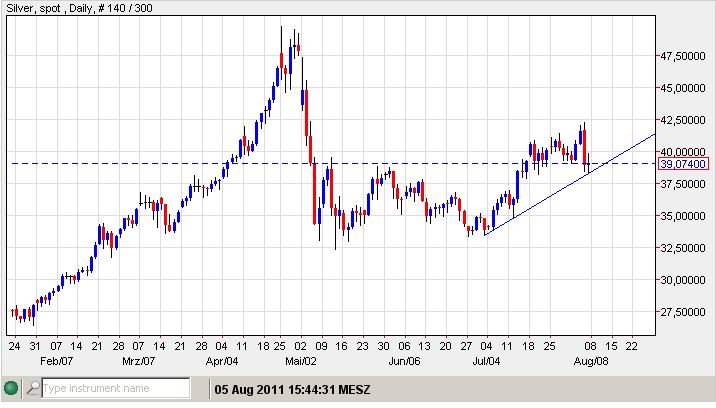Screen dimensions: 716x408
Task: Click the 45,00000 price axis label
Action: coord(683,88)
